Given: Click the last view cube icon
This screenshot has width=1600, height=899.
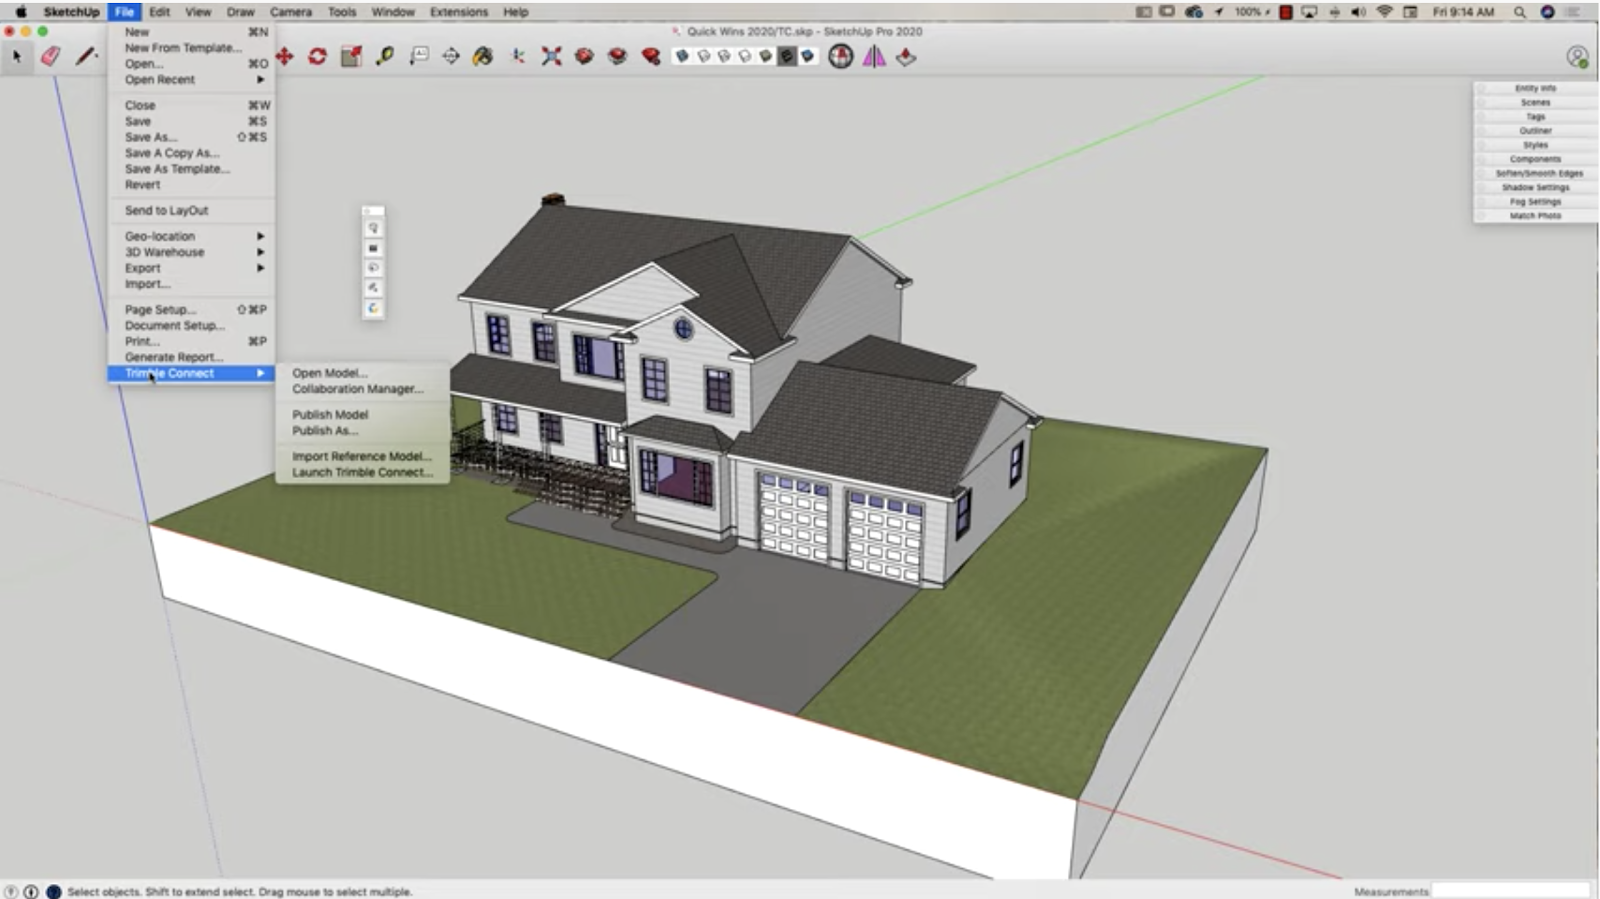Looking at the screenshot, I should point(808,57).
